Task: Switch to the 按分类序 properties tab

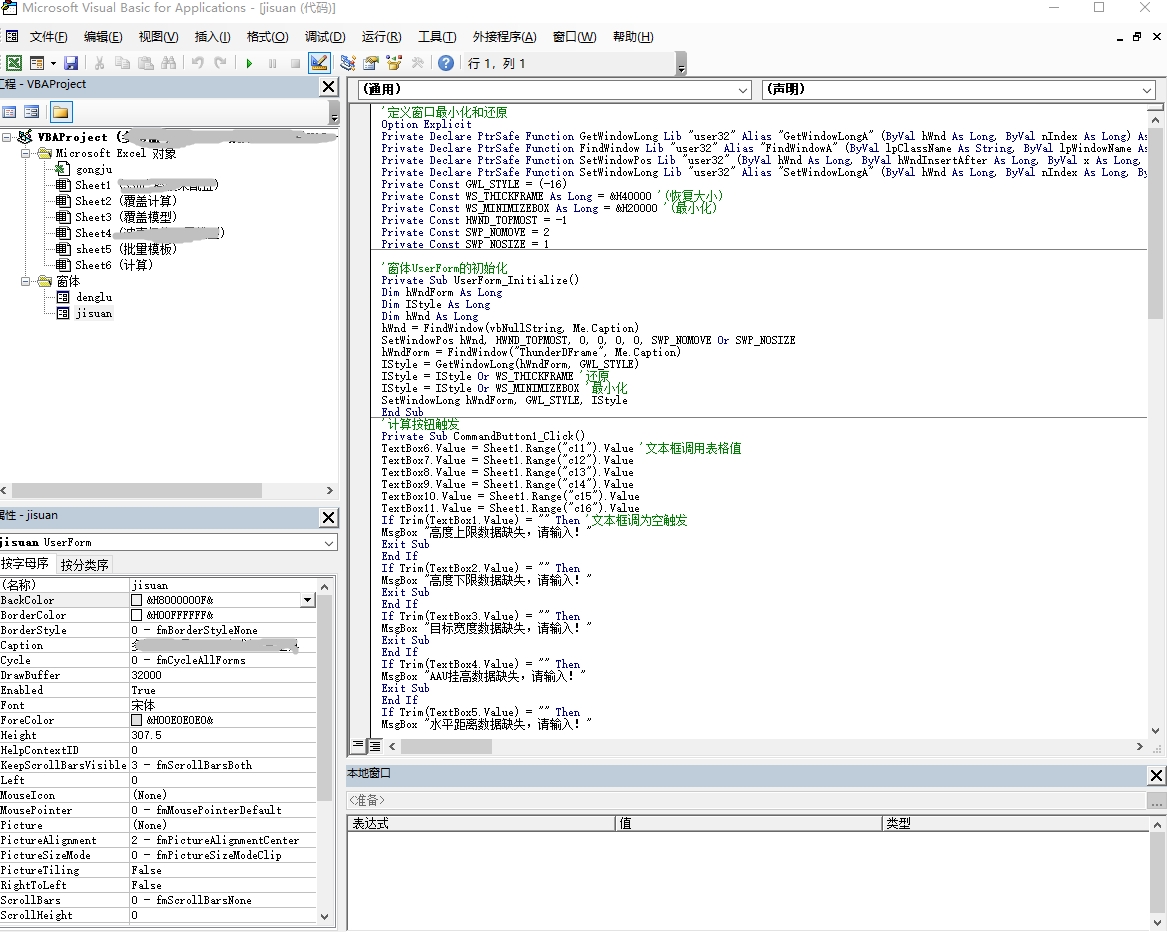Action: point(85,565)
